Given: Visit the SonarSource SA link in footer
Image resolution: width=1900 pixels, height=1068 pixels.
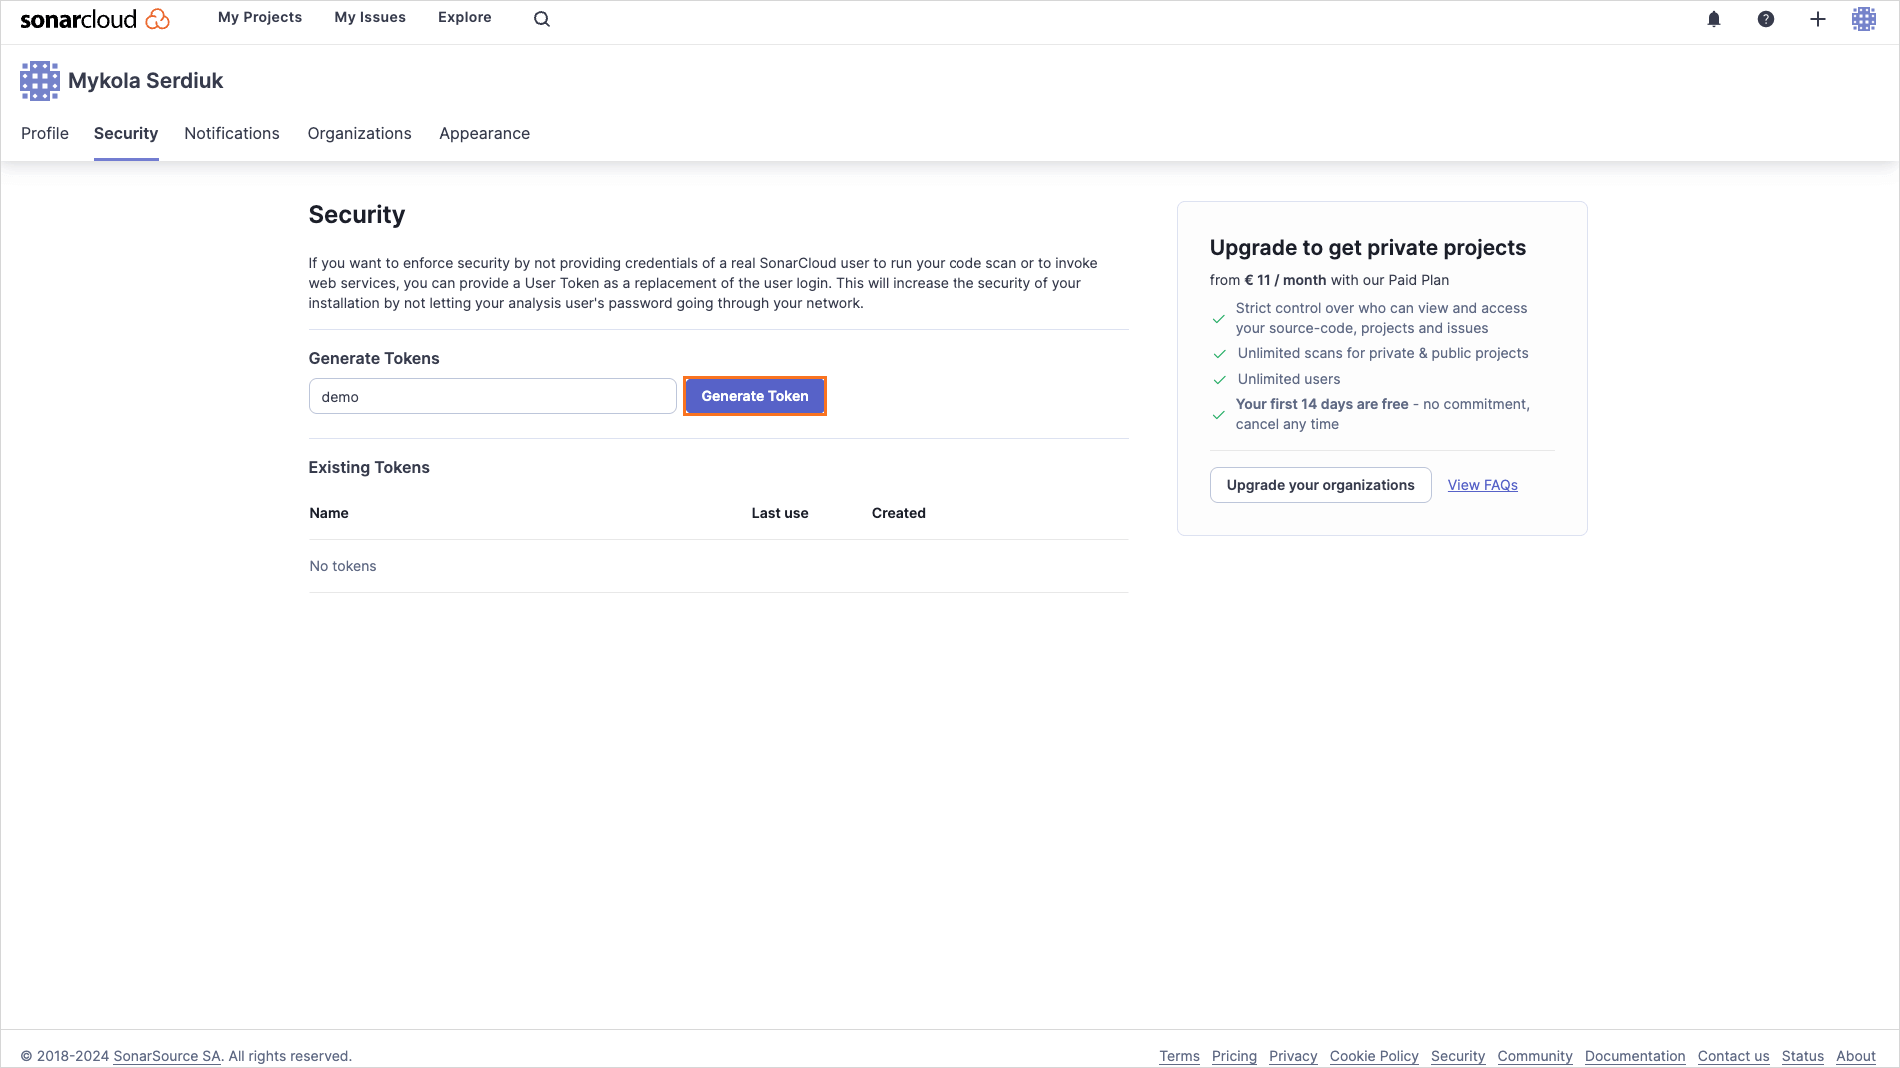Looking at the screenshot, I should (166, 1055).
